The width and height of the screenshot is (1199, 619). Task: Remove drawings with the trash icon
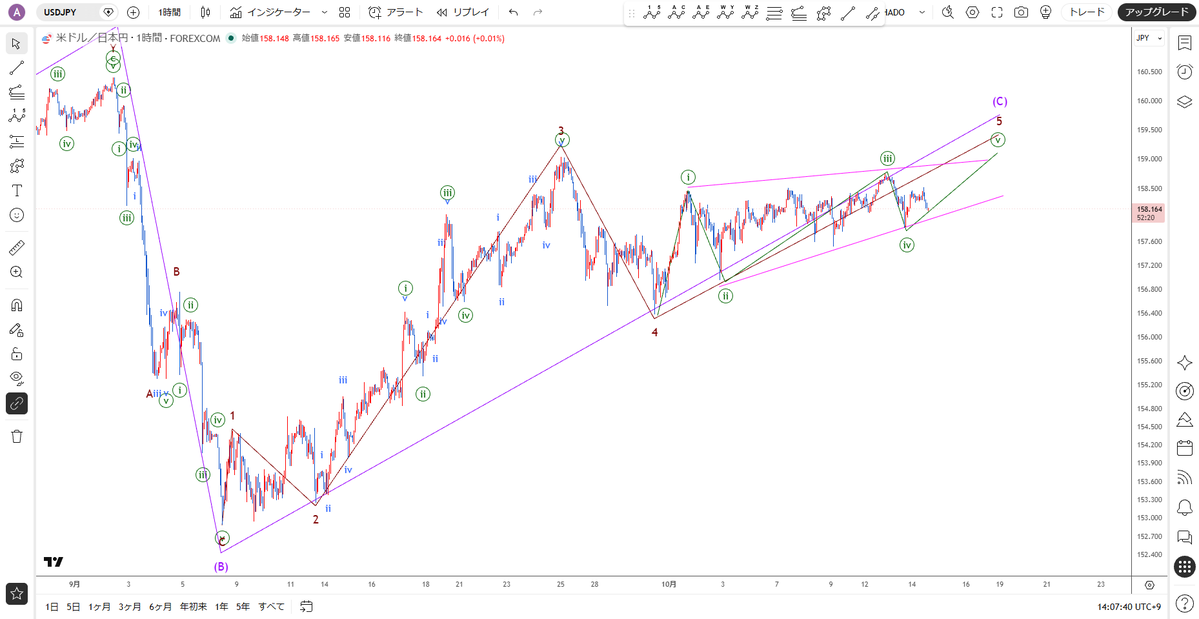(16, 436)
